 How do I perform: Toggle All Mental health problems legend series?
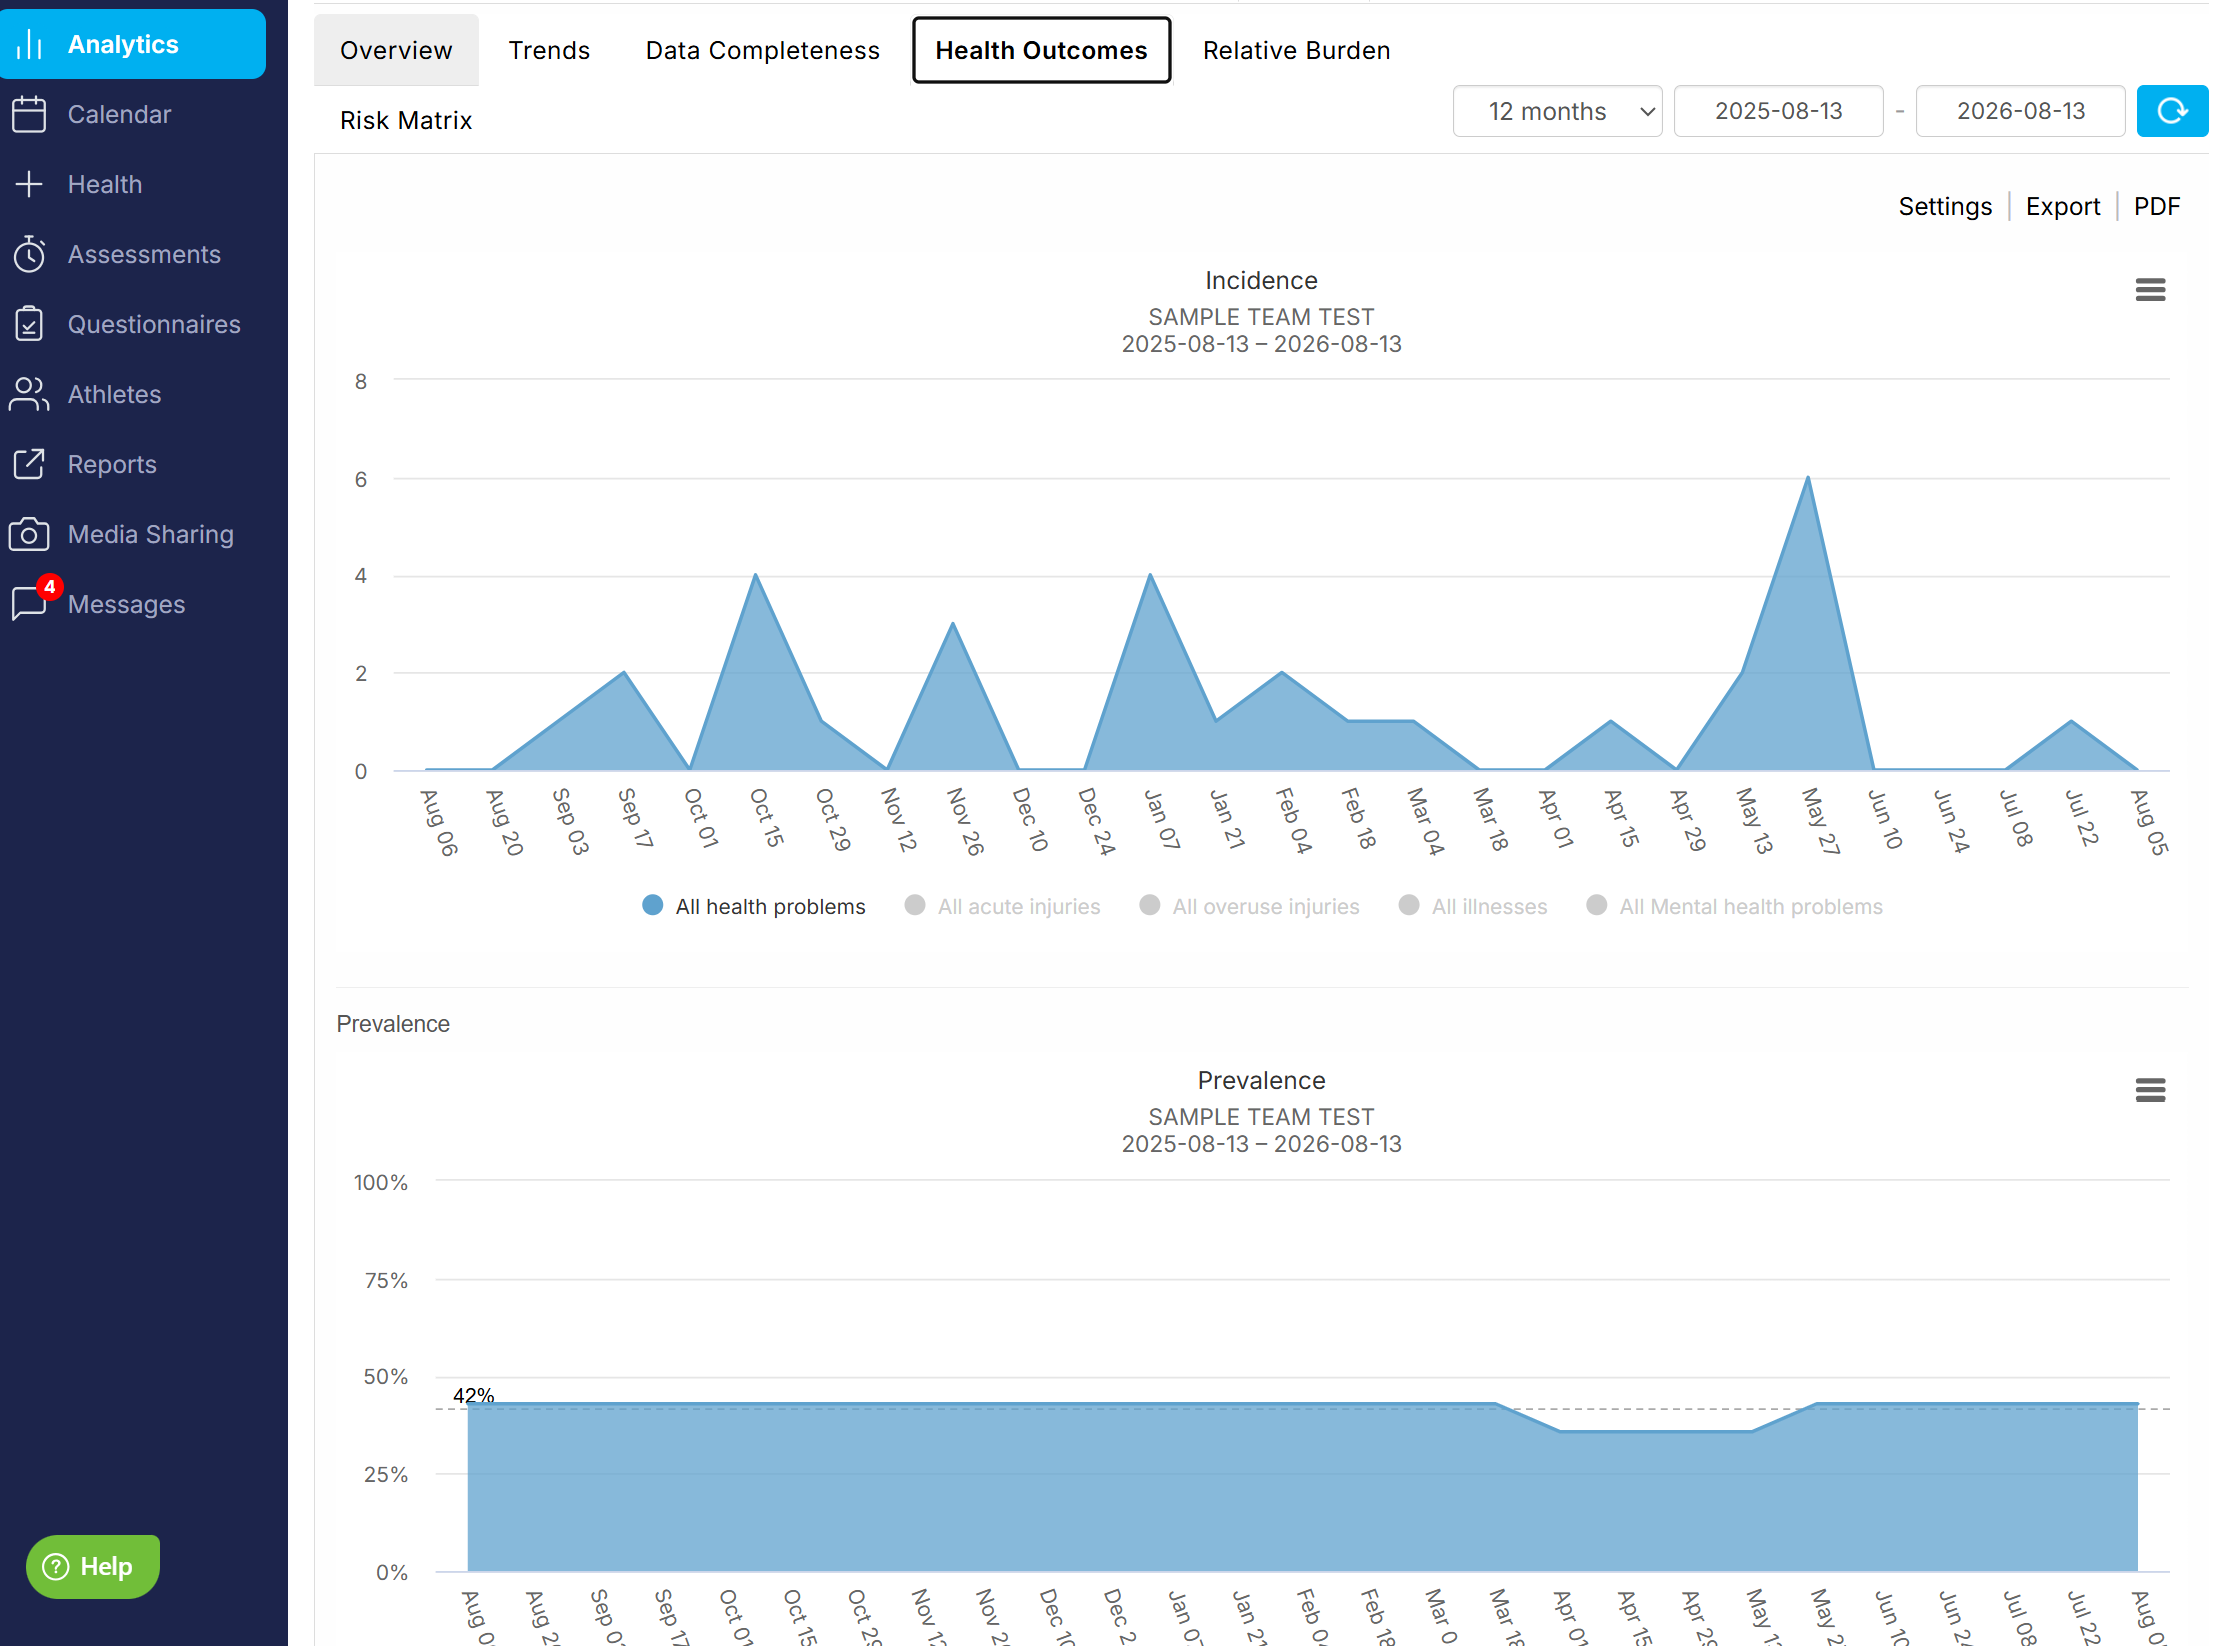click(x=1735, y=906)
